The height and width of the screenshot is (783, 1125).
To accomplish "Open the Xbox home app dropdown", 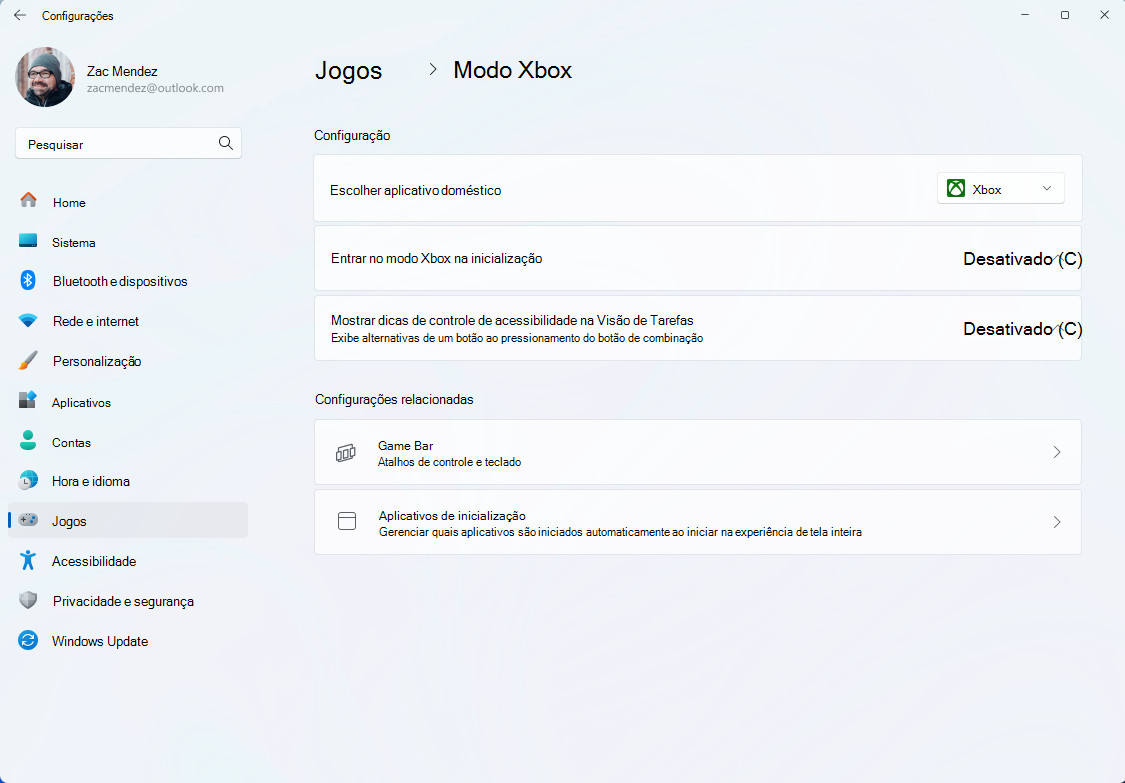I will tap(1000, 189).
